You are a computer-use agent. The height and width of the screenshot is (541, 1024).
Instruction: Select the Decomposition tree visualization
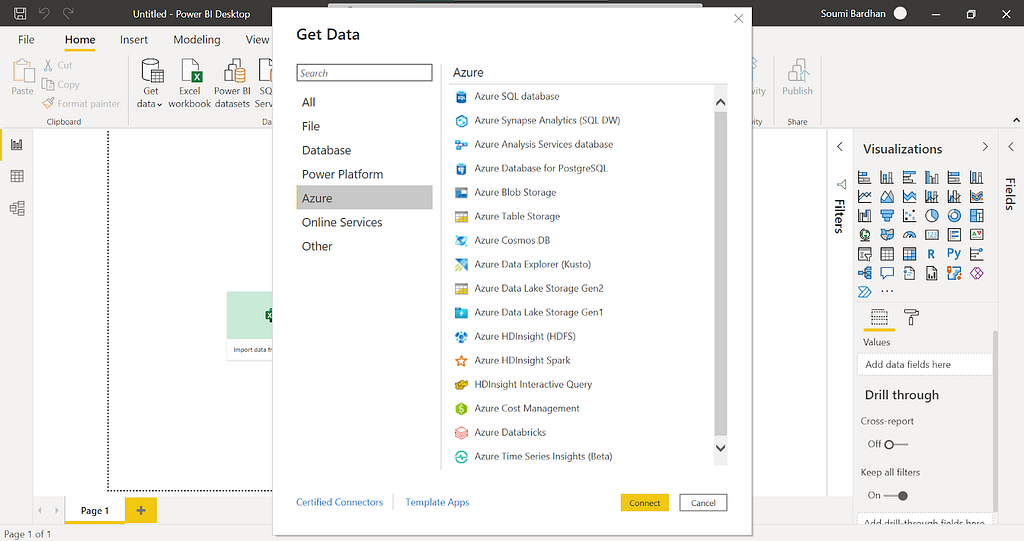(864, 273)
